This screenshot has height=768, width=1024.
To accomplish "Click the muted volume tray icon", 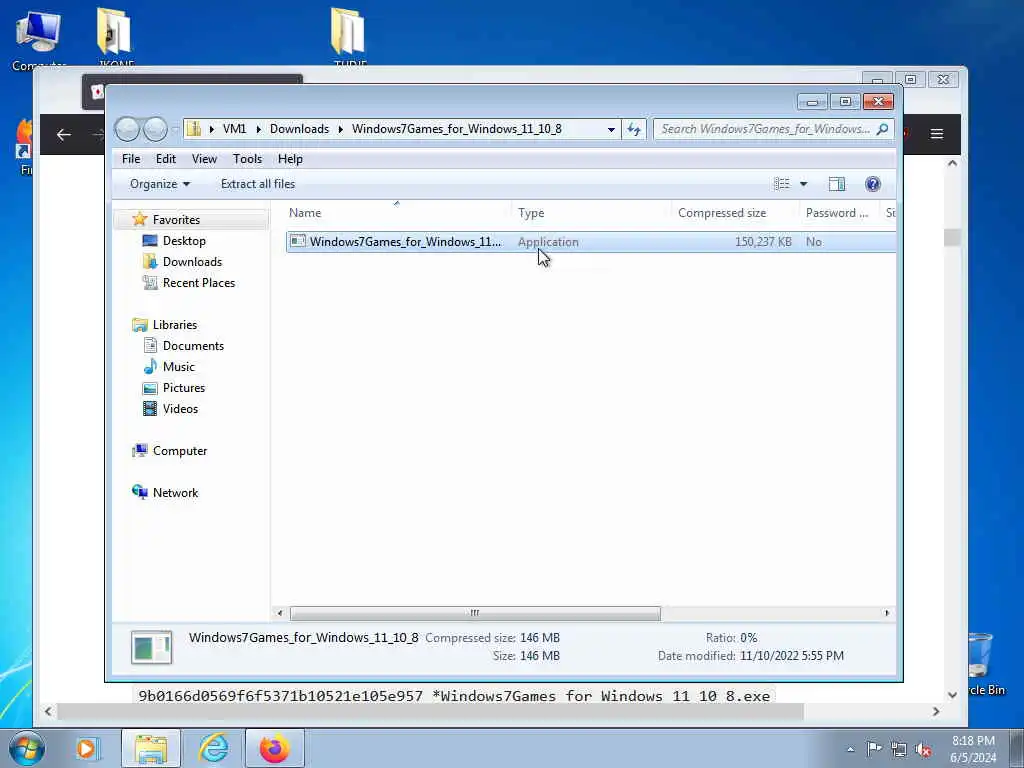I will (x=923, y=749).
